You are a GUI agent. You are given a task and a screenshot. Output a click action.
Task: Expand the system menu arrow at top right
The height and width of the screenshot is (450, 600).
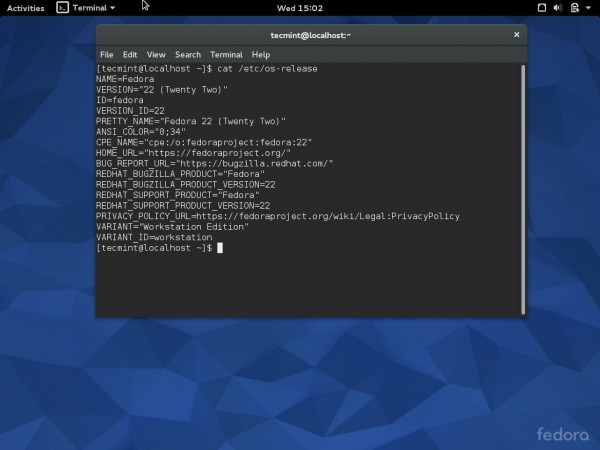(x=589, y=7)
